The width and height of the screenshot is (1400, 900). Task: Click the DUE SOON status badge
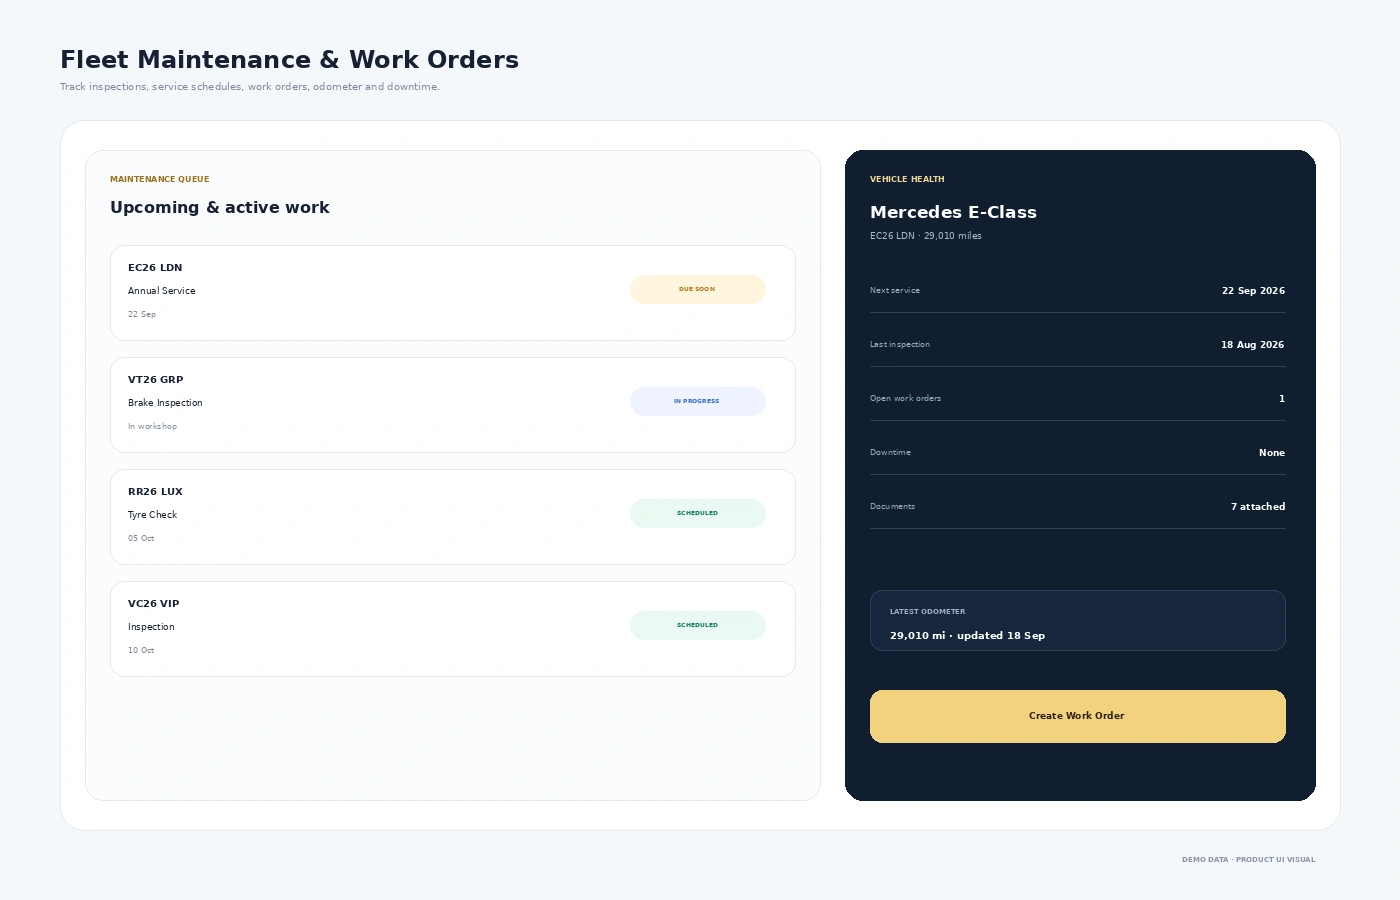click(x=698, y=289)
